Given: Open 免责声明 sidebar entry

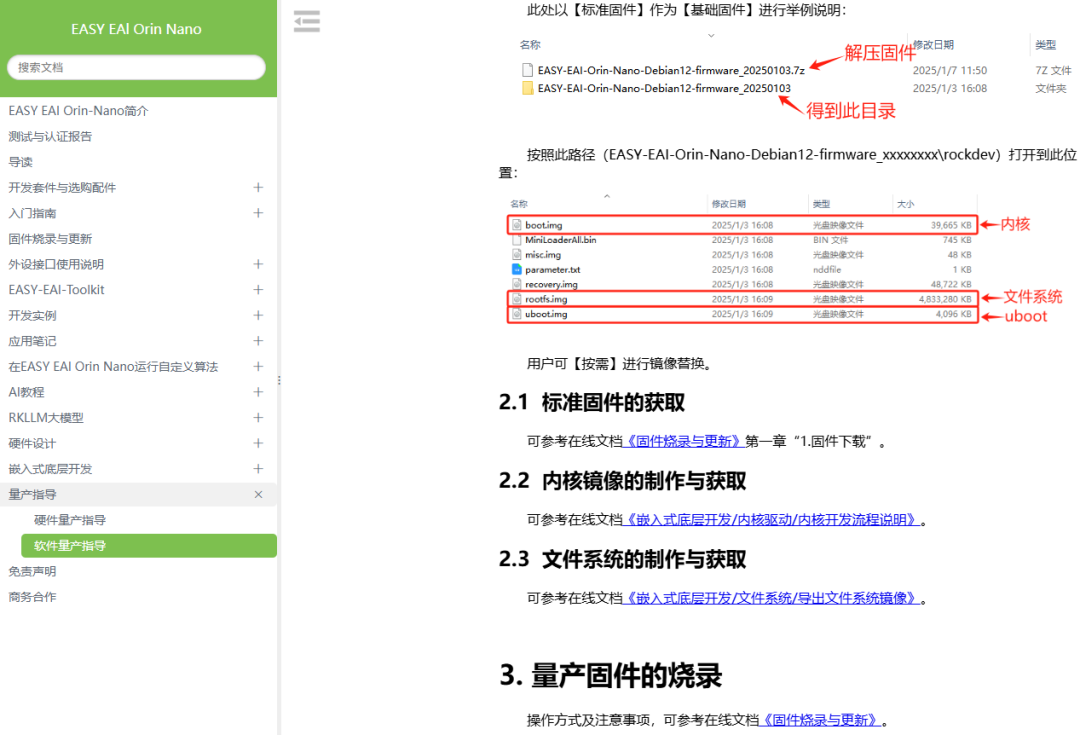Looking at the screenshot, I should point(32,571).
